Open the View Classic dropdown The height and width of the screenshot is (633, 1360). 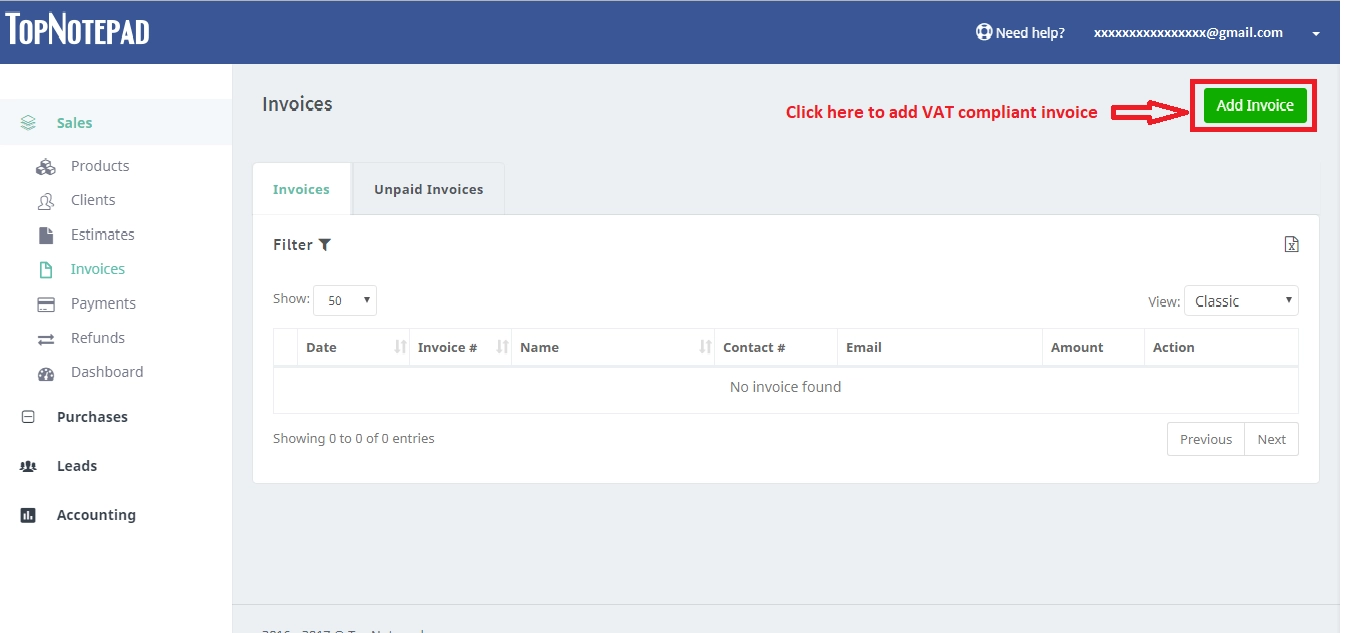click(x=1241, y=301)
